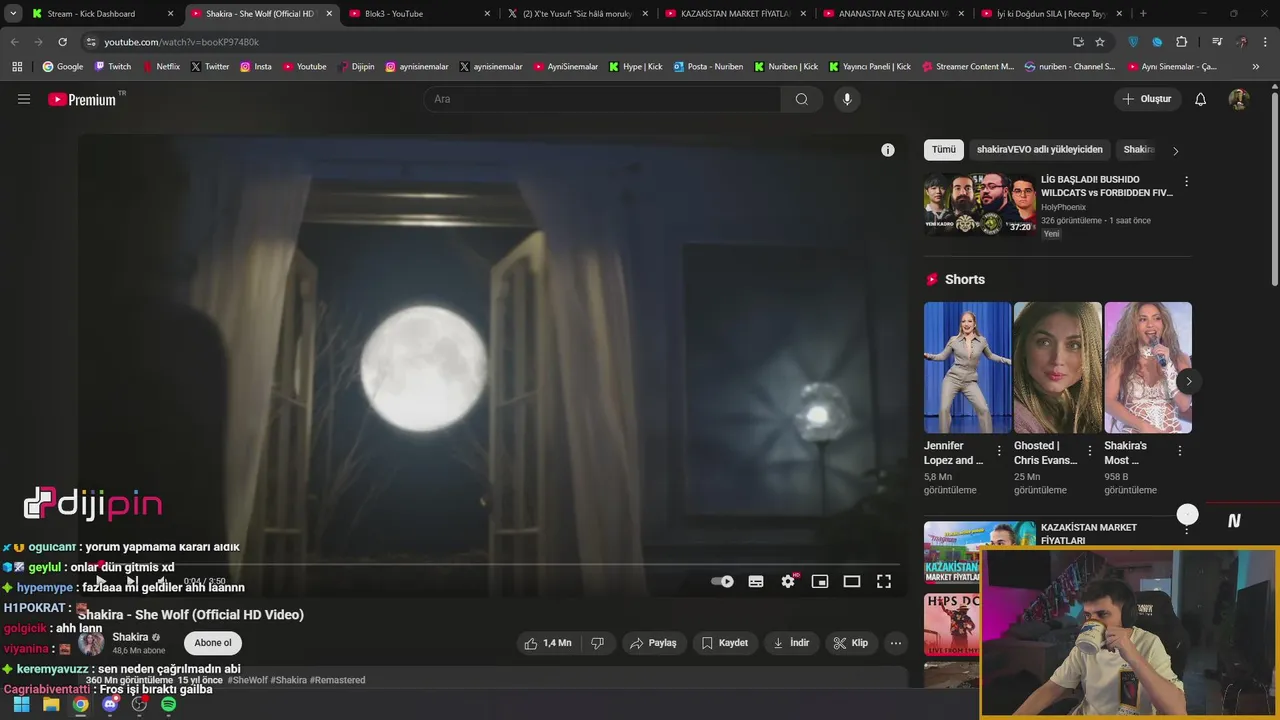The height and width of the screenshot is (720, 1280).
Task: Show video info card icon
Action: point(888,150)
